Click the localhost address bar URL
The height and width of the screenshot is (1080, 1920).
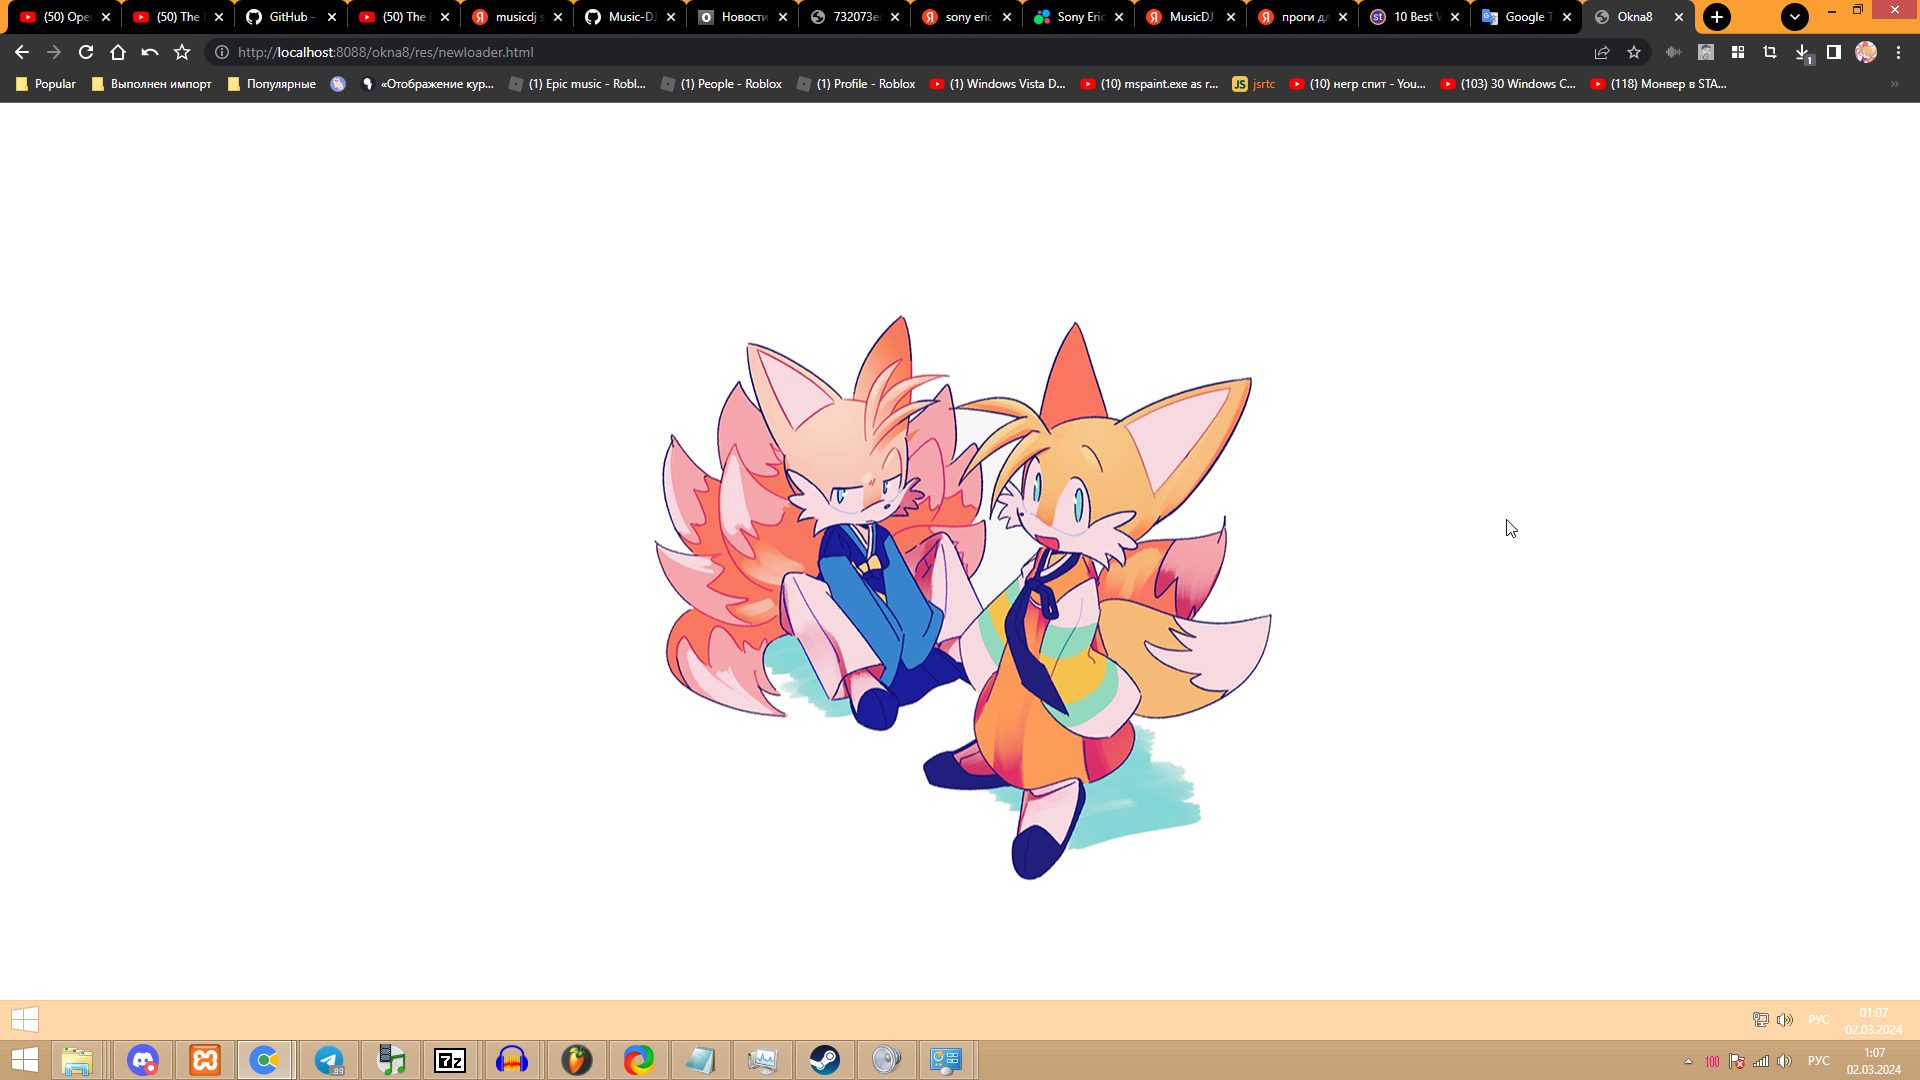point(386,52)
